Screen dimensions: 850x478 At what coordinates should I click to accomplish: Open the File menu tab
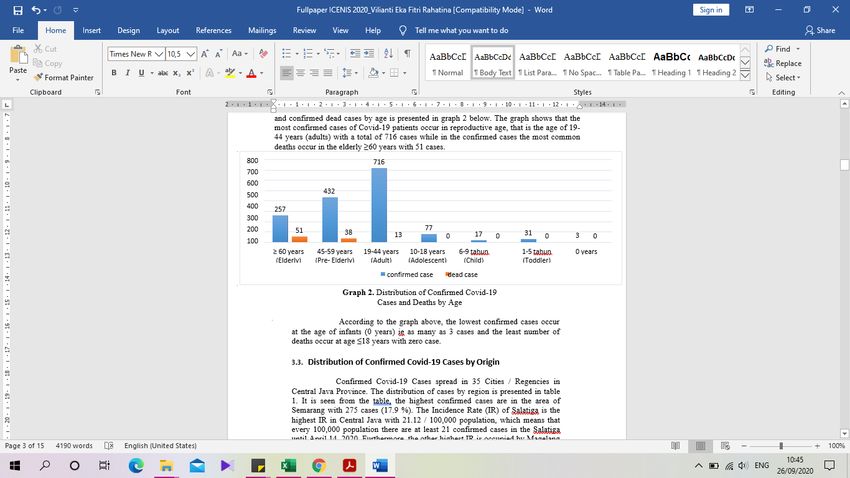tap(18, 30)
